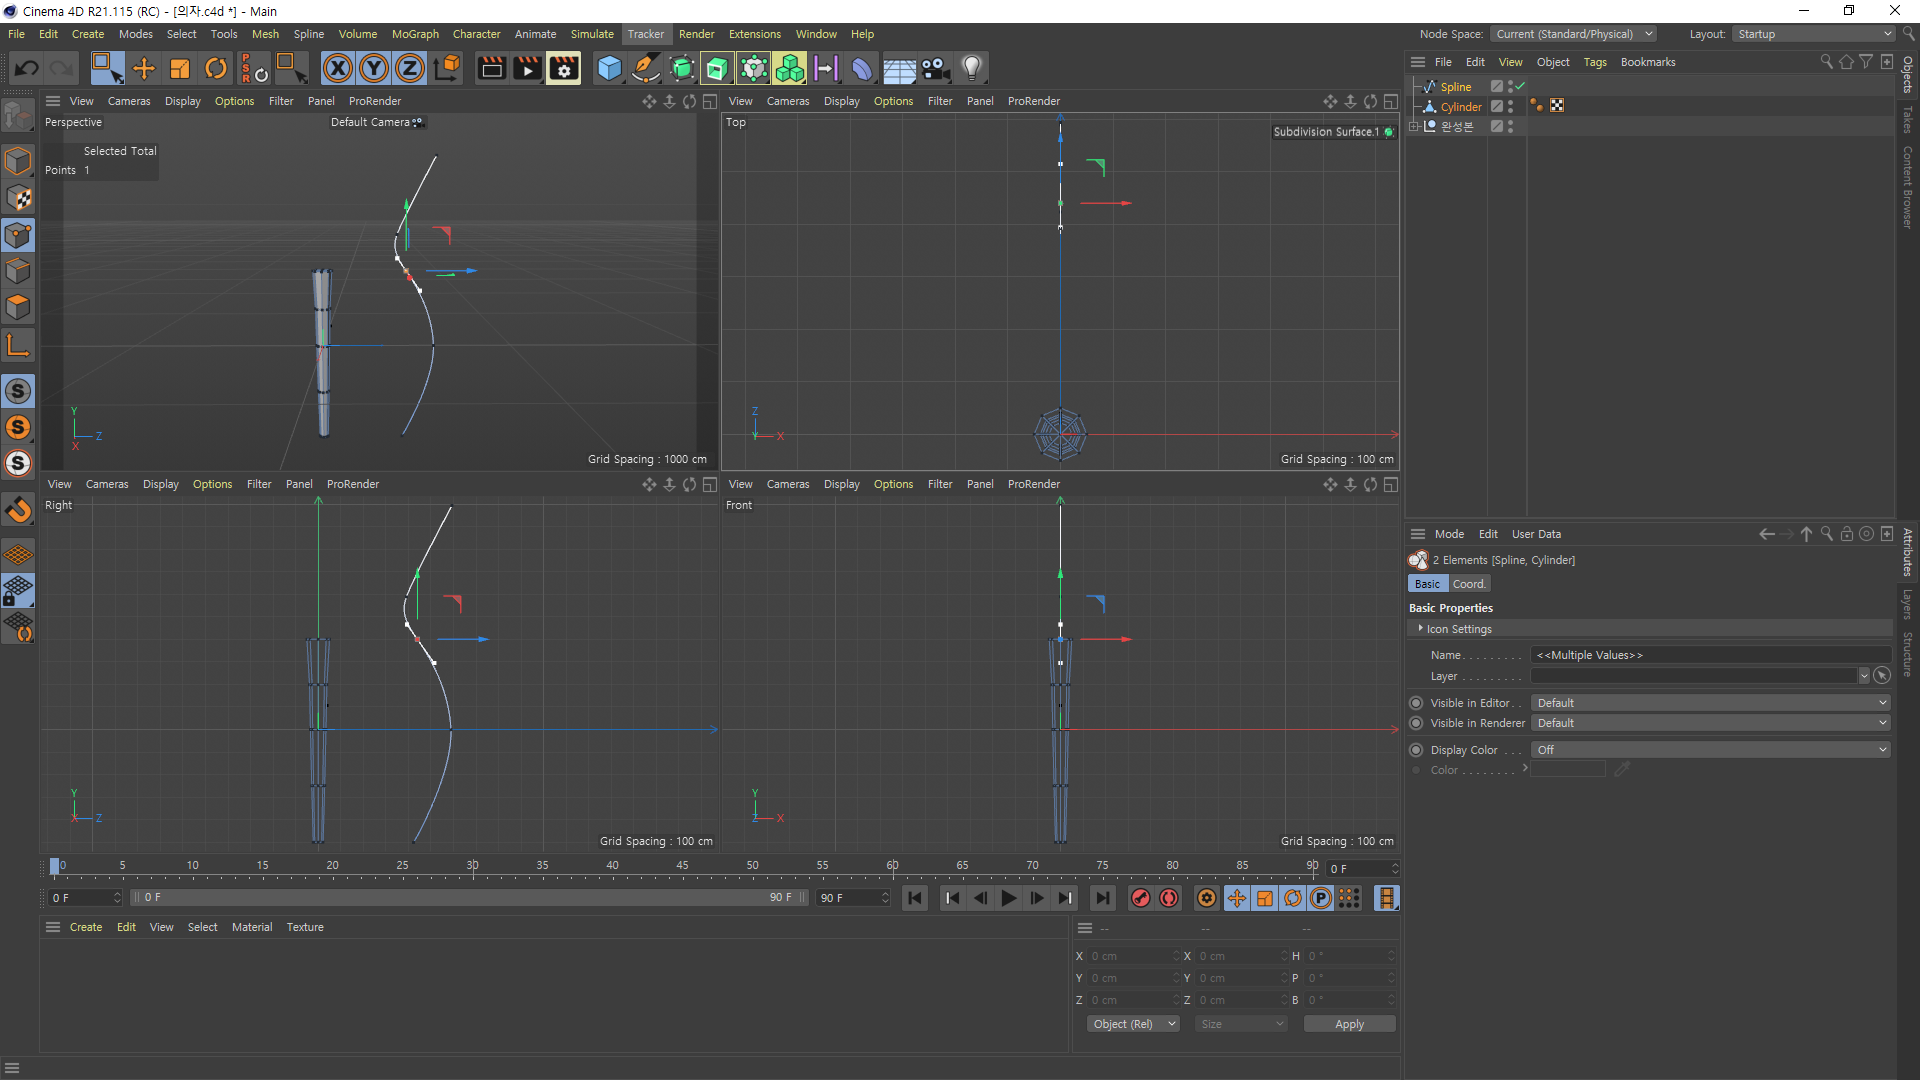
Task: Select the Spline Pen tool
Action: click(x=646, y=68)
